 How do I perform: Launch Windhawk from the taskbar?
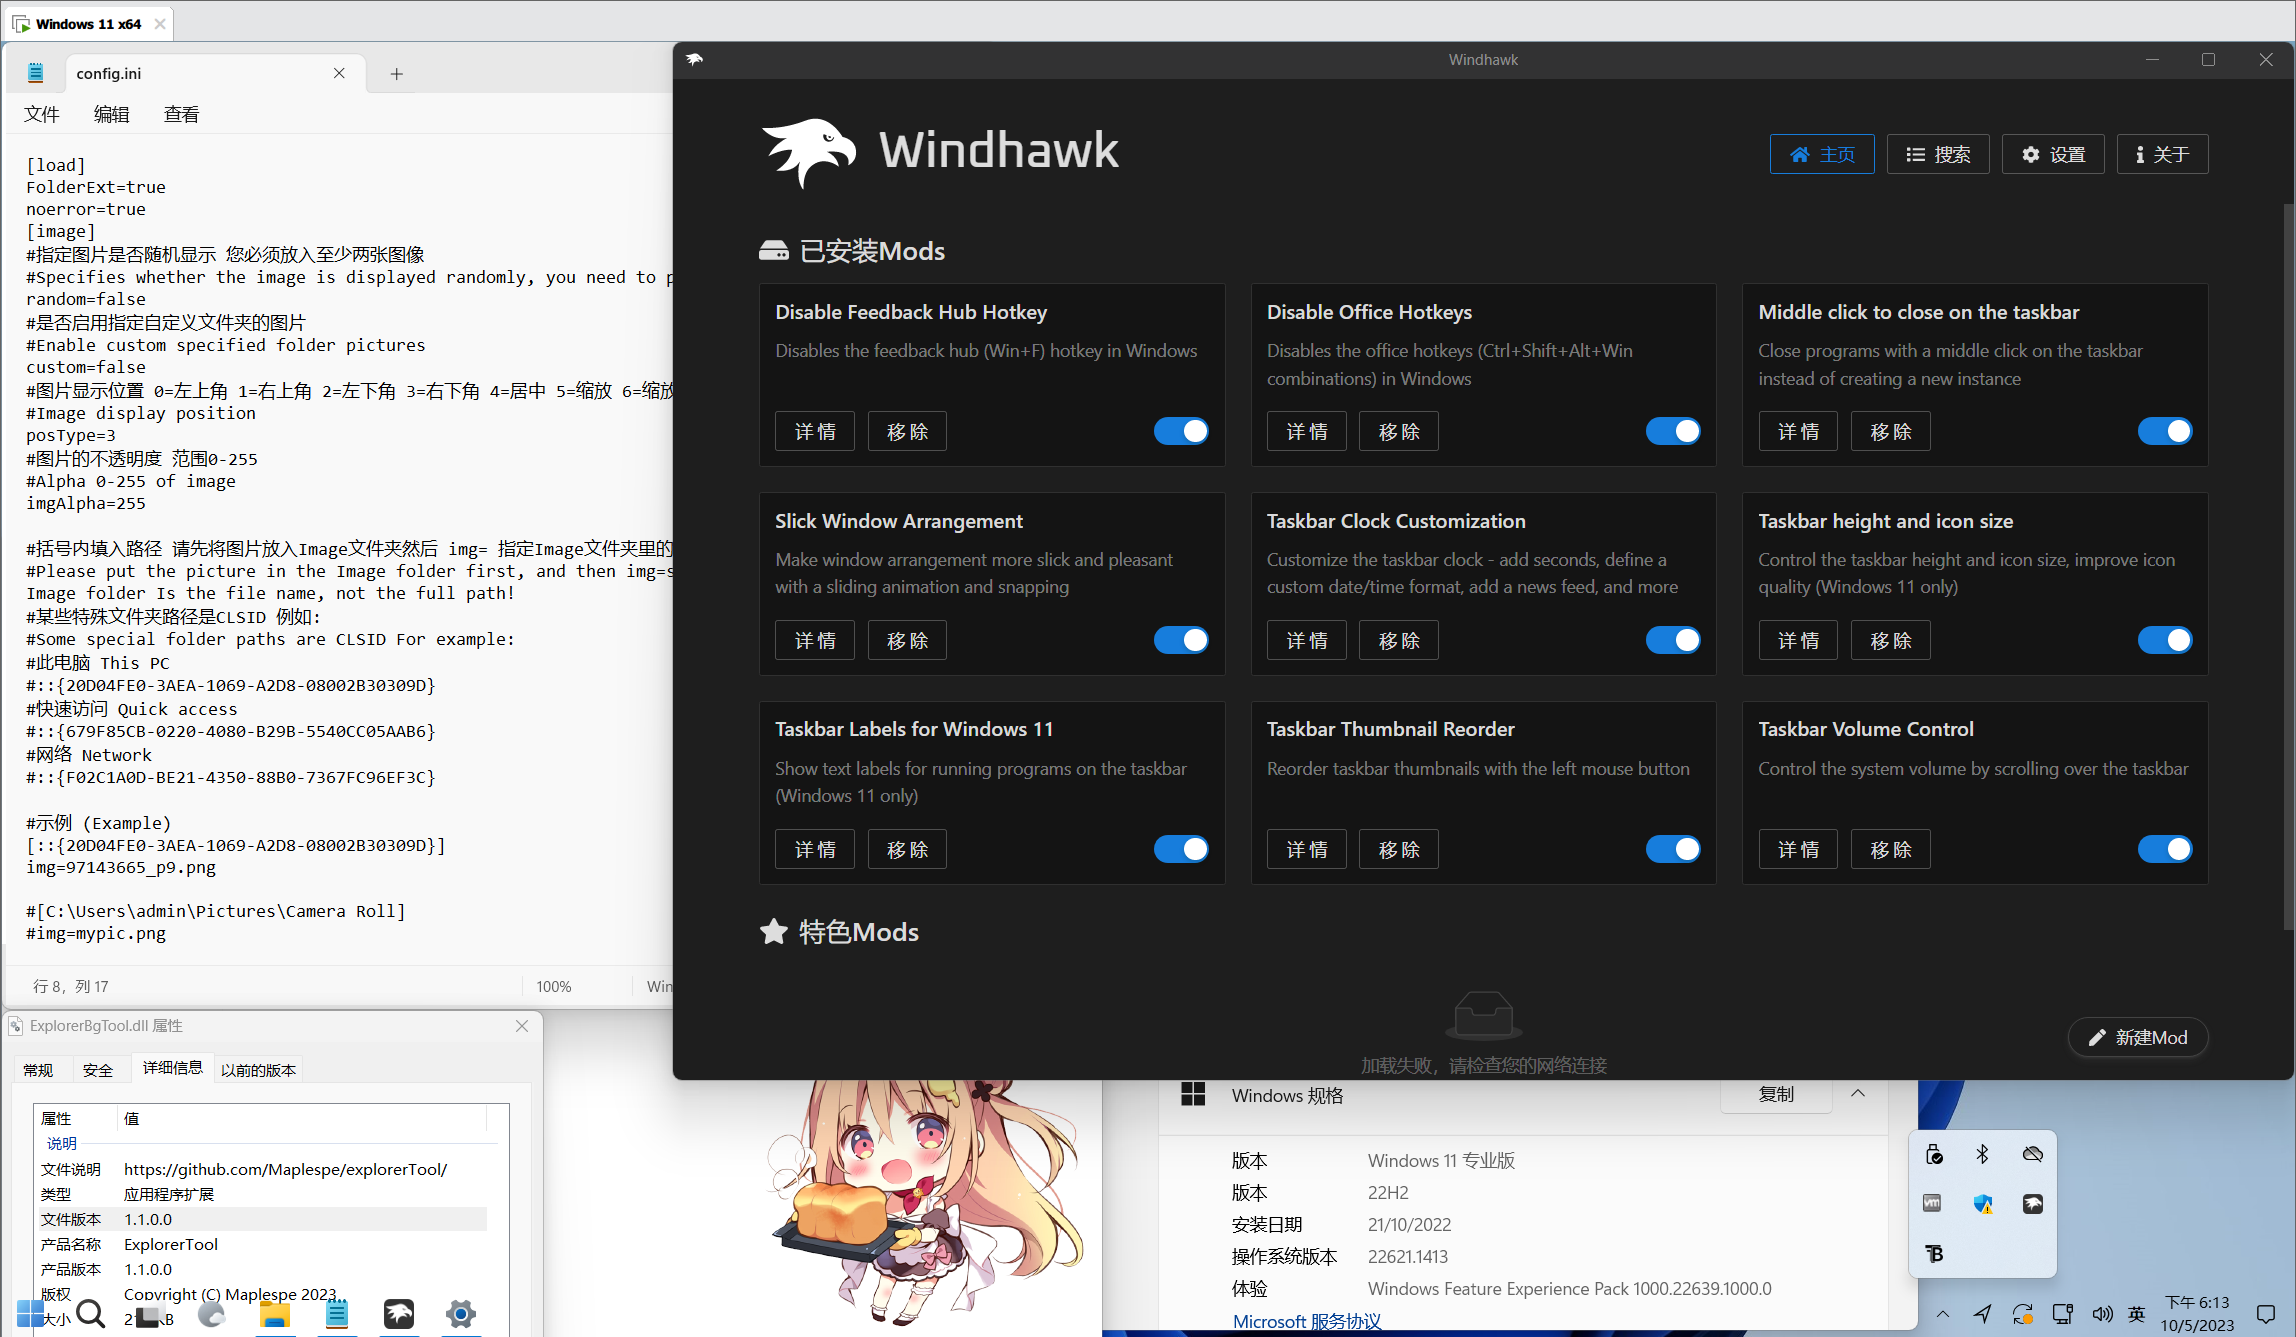(x=398, y=1314)
